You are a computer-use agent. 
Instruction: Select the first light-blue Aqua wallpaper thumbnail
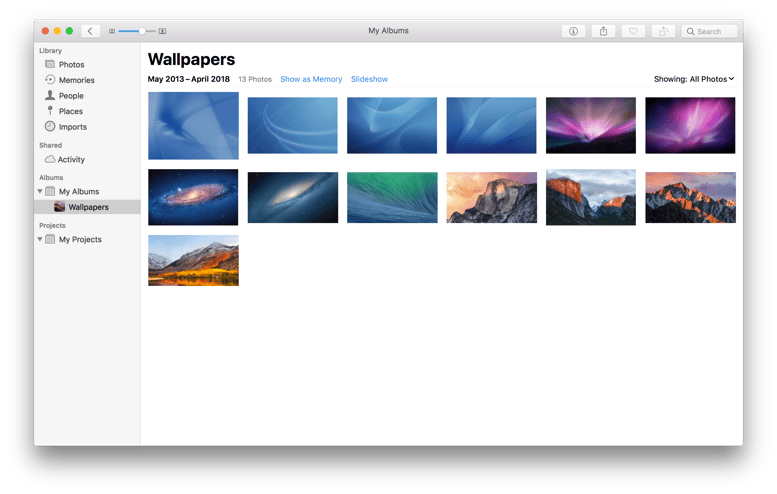coord(193,125)
